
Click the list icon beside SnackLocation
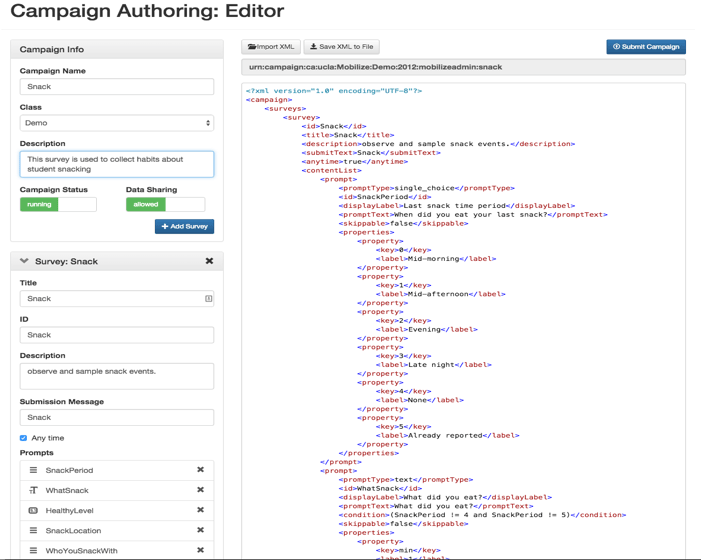click(x=33, y=530)
